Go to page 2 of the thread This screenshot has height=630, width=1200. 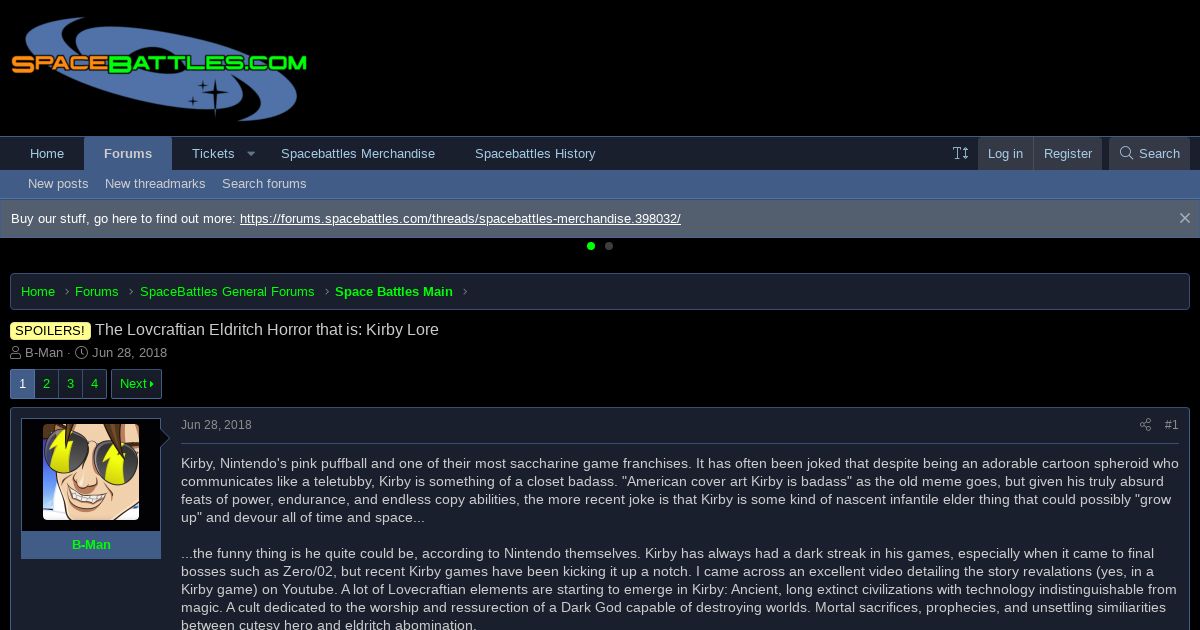coord(46,384)
